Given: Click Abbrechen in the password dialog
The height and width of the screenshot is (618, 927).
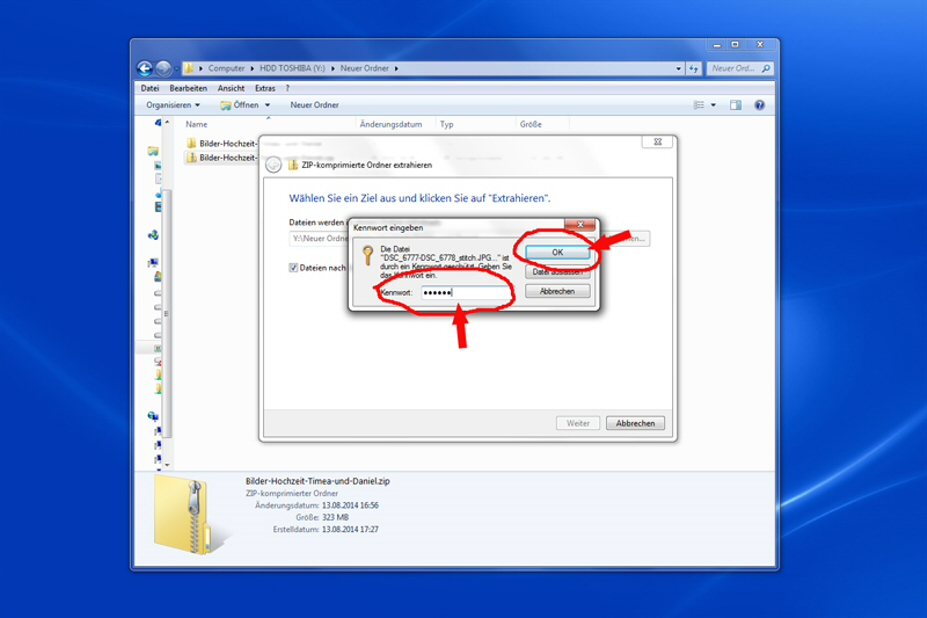Looking at the screenshot, I should (557, 291).
